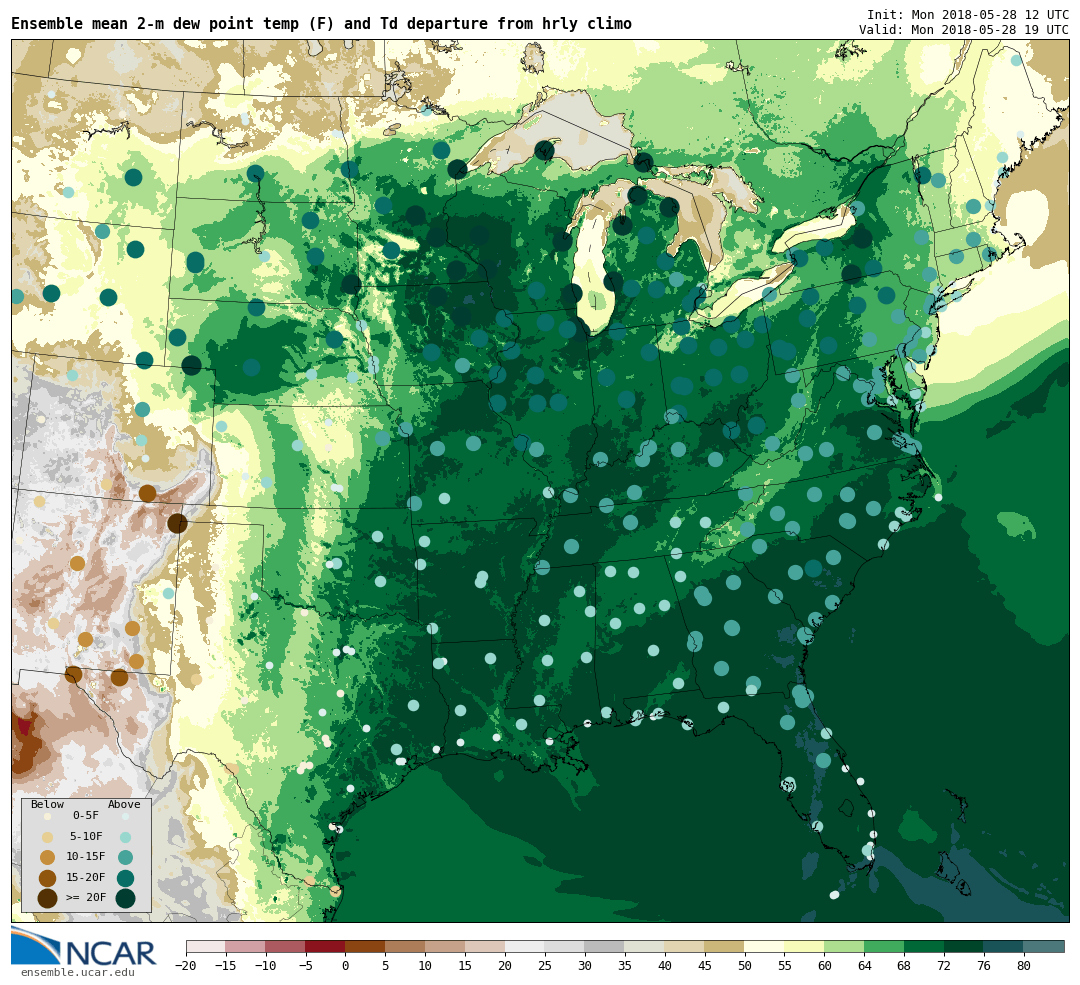Click the "Below" legend heading
Viewport: 1080px width, 985px height.
tap(48, 804)
